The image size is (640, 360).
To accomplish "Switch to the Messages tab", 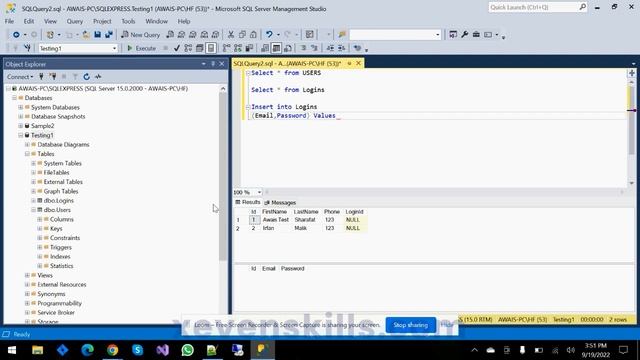I will tap(280, 202).
